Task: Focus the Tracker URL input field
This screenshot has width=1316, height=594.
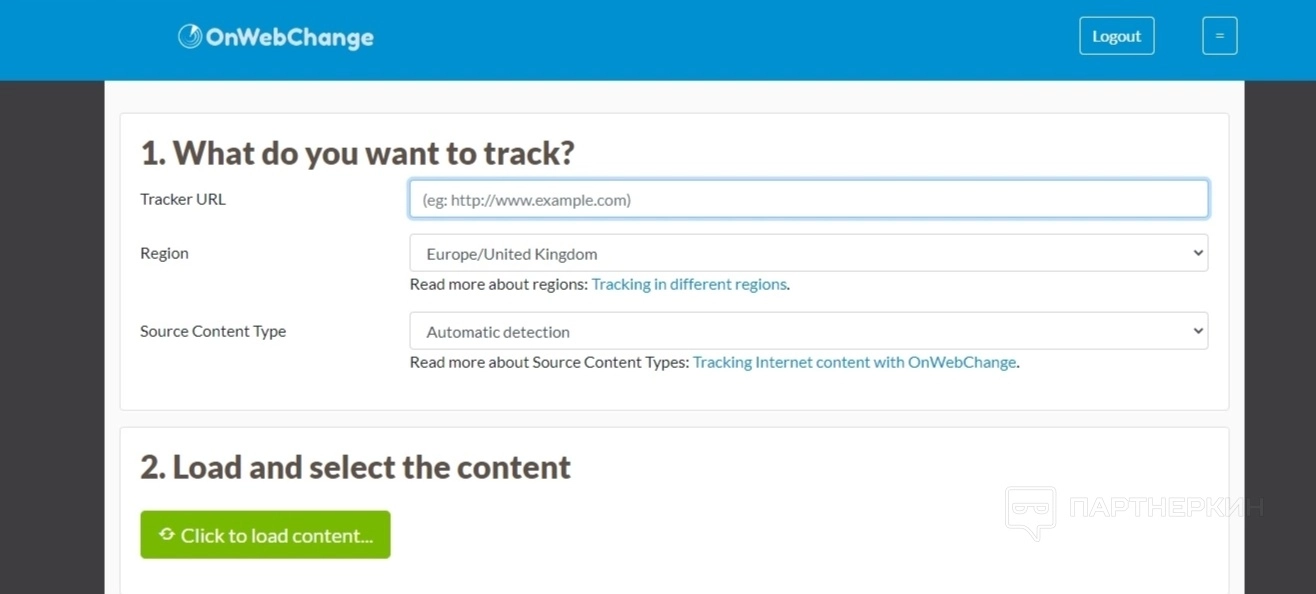Action: pos(808,199)
